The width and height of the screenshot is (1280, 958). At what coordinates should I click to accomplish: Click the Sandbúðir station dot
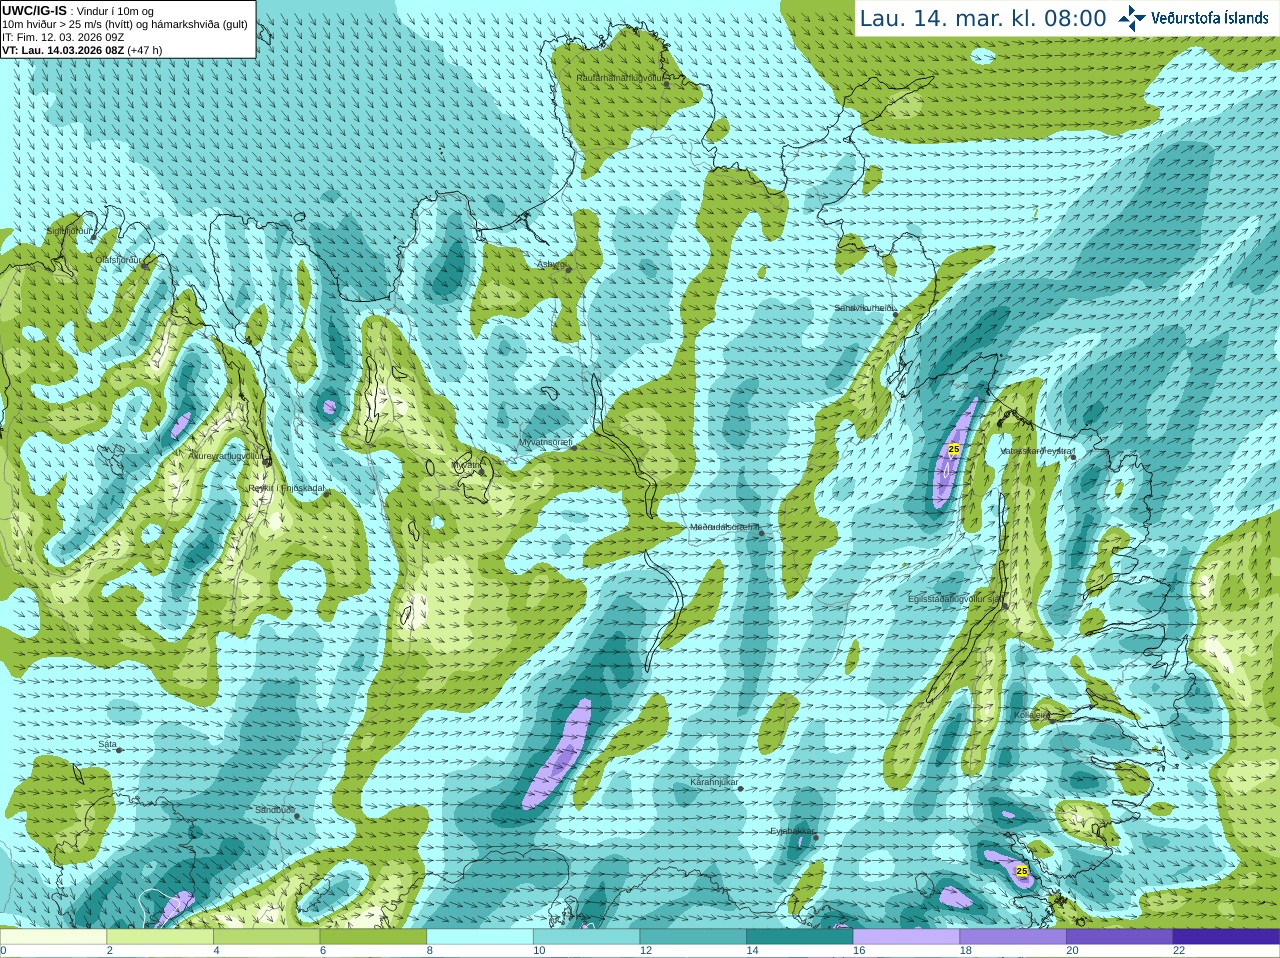(297, 816)
